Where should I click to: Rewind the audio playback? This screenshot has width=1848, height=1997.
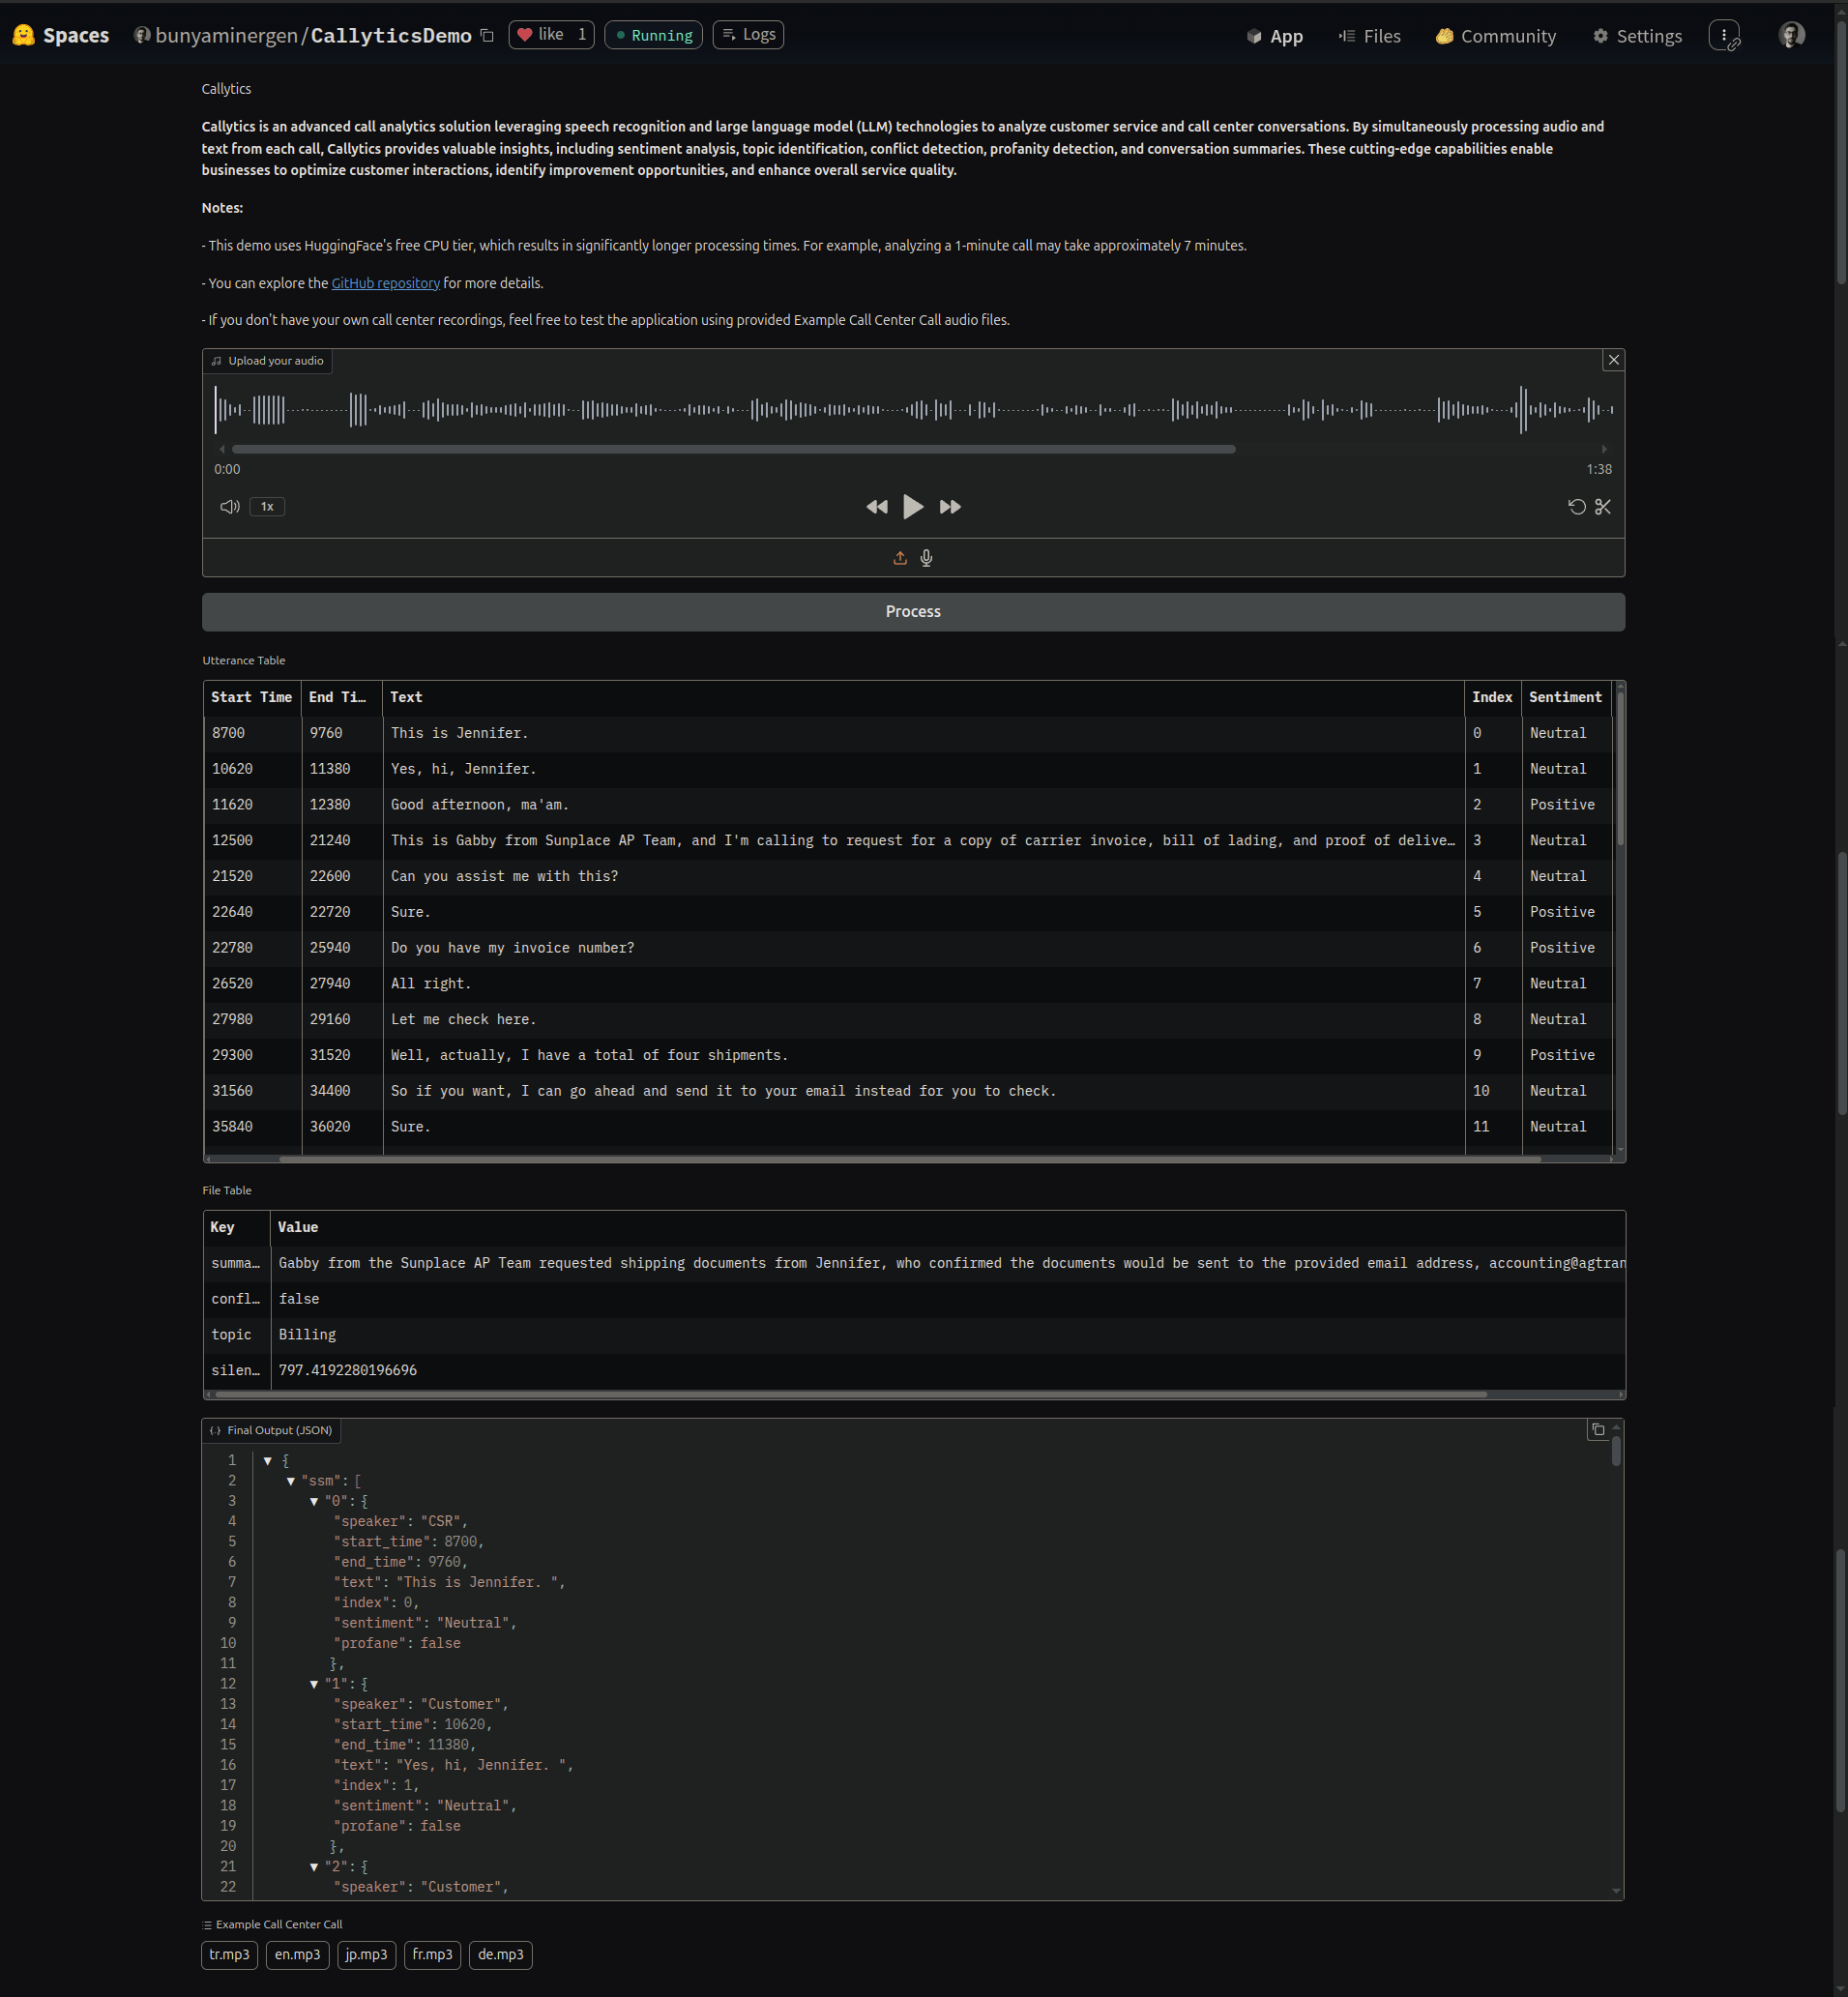pyautogui.click(x=876, y=507)
